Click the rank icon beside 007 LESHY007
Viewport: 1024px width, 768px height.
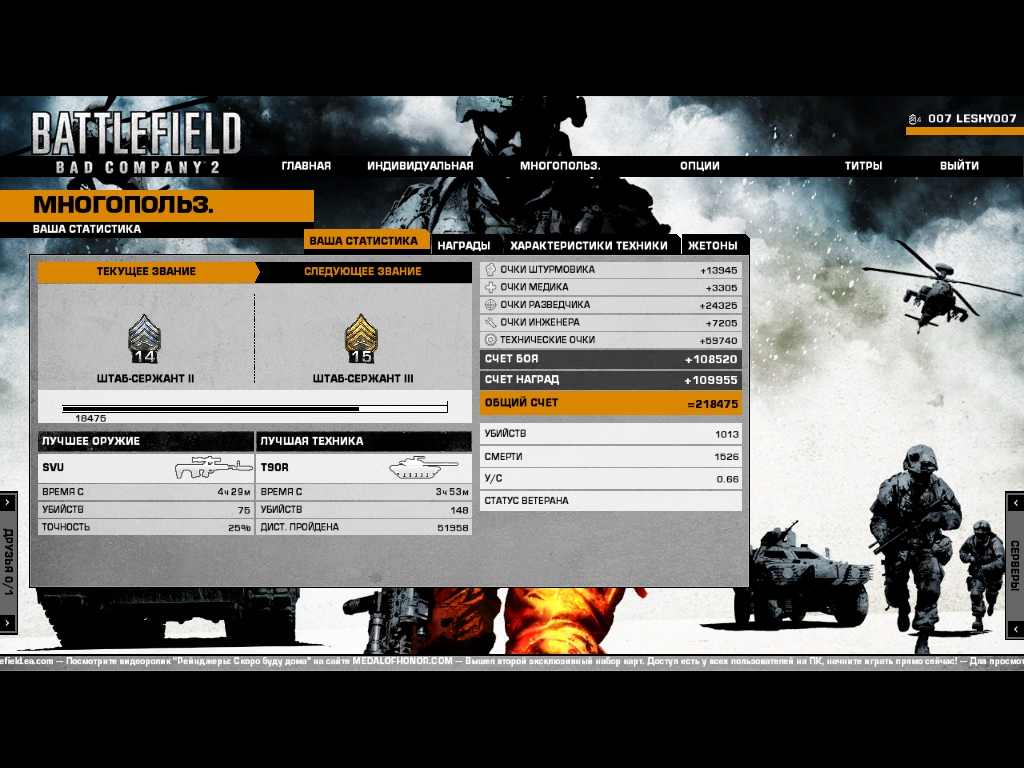[914, 119]
